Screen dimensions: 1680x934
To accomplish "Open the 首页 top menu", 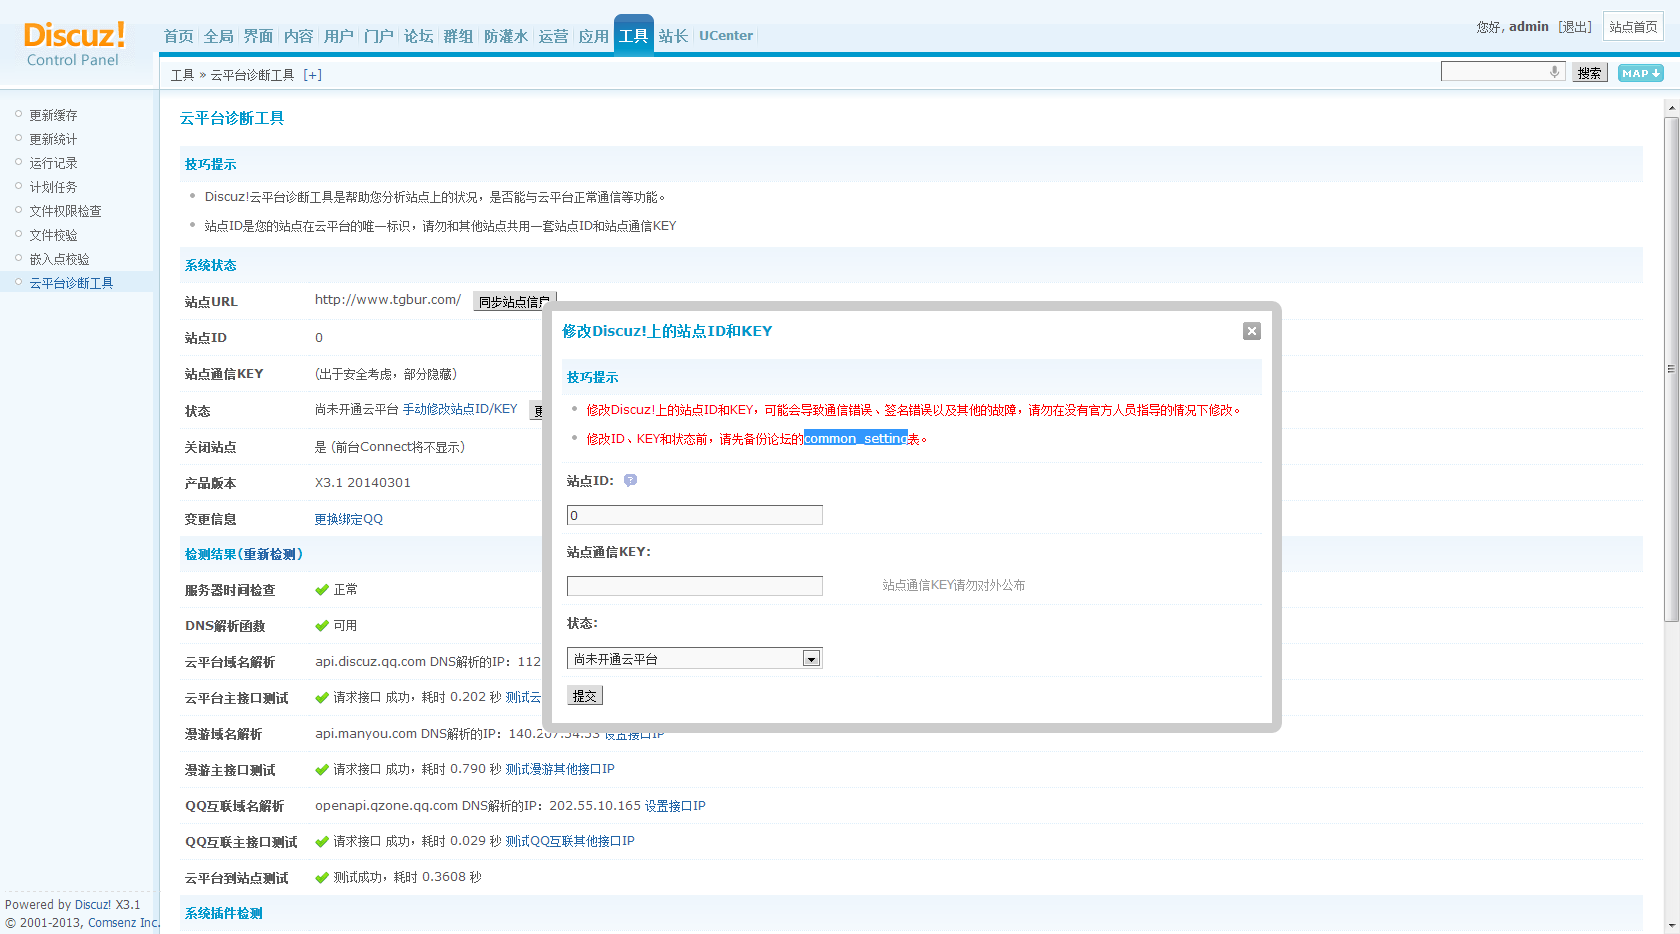I will point(179,36).
